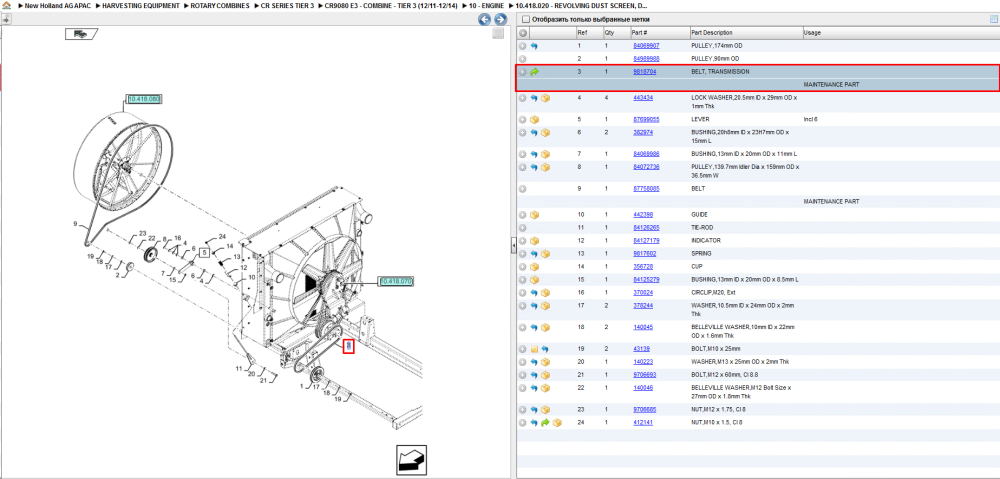Open part number link 412141
Image resolution: width=1000 pixels, height=479 pixels.
click(642, 422)
